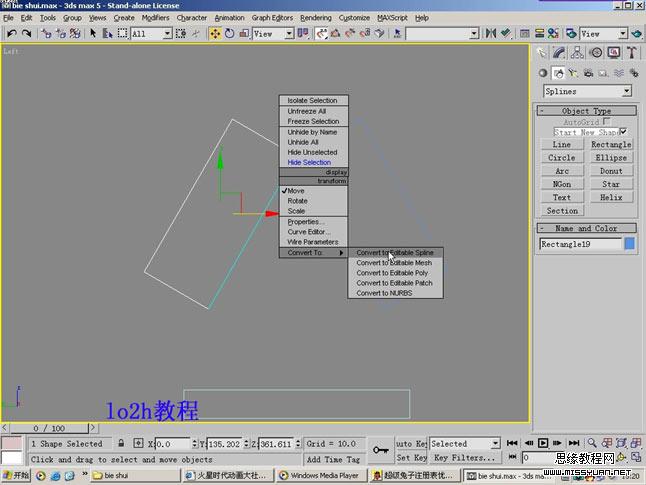The image size is (646, 485).
Task: Click the NGon shape button
Action: coord(562,184)
